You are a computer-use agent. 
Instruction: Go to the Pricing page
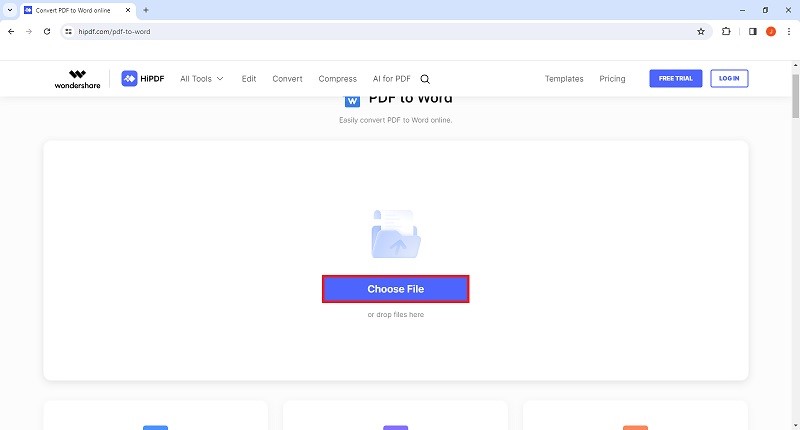[612, 79]
